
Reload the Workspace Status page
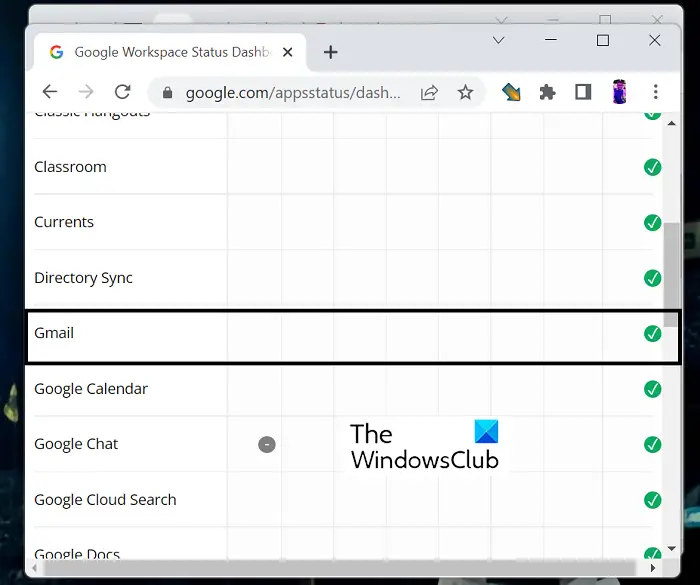tap(122, 92)
